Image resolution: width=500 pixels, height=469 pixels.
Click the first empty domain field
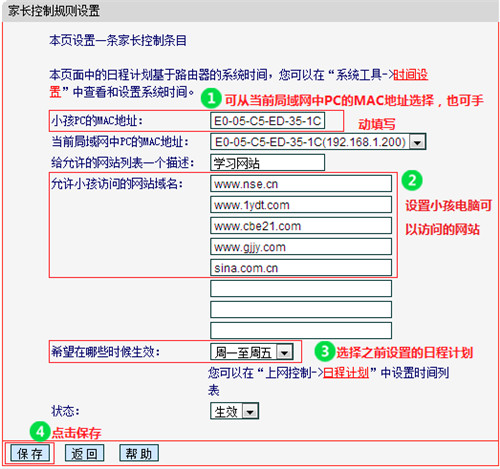301,289
